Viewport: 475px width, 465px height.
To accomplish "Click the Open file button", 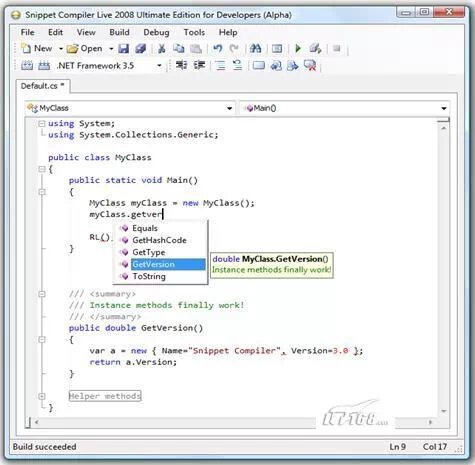I will coord(85,49).
